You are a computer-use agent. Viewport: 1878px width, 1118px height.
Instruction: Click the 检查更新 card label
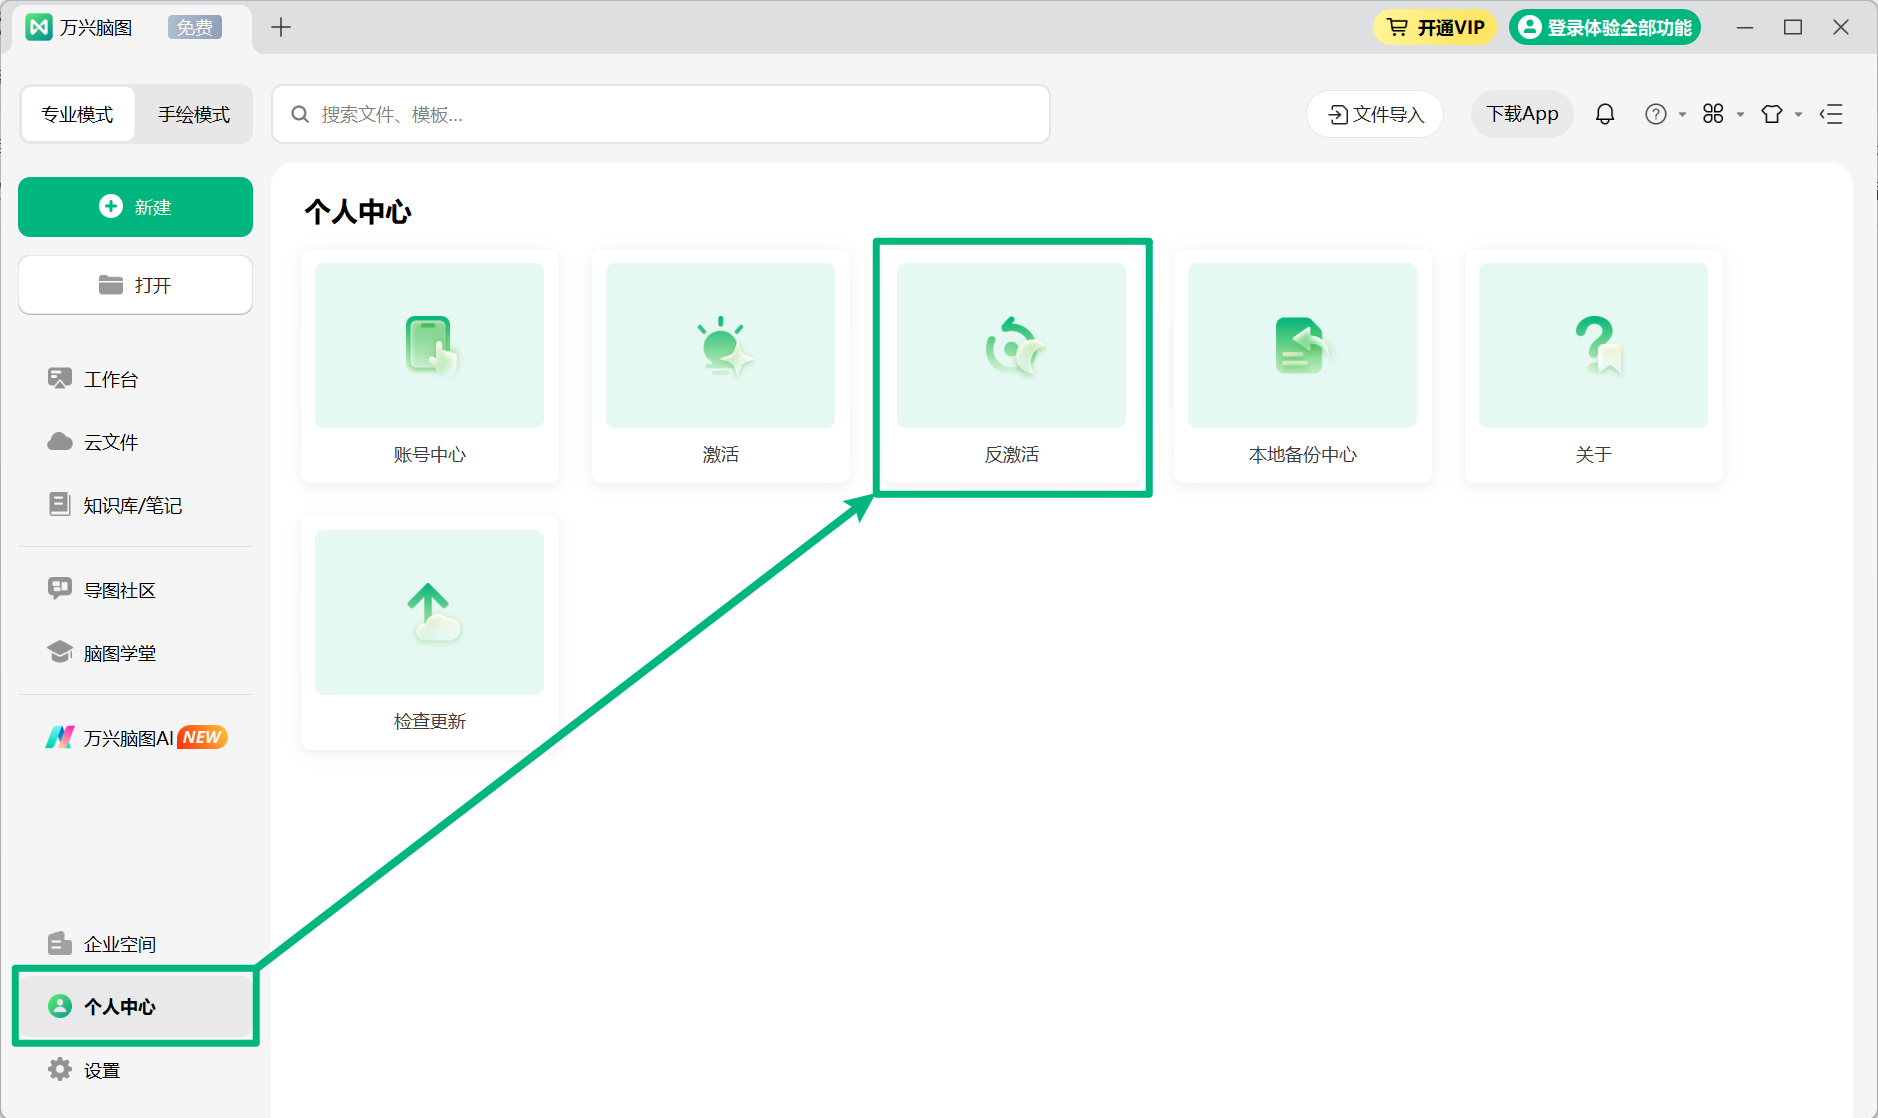(x=430, y=722)
